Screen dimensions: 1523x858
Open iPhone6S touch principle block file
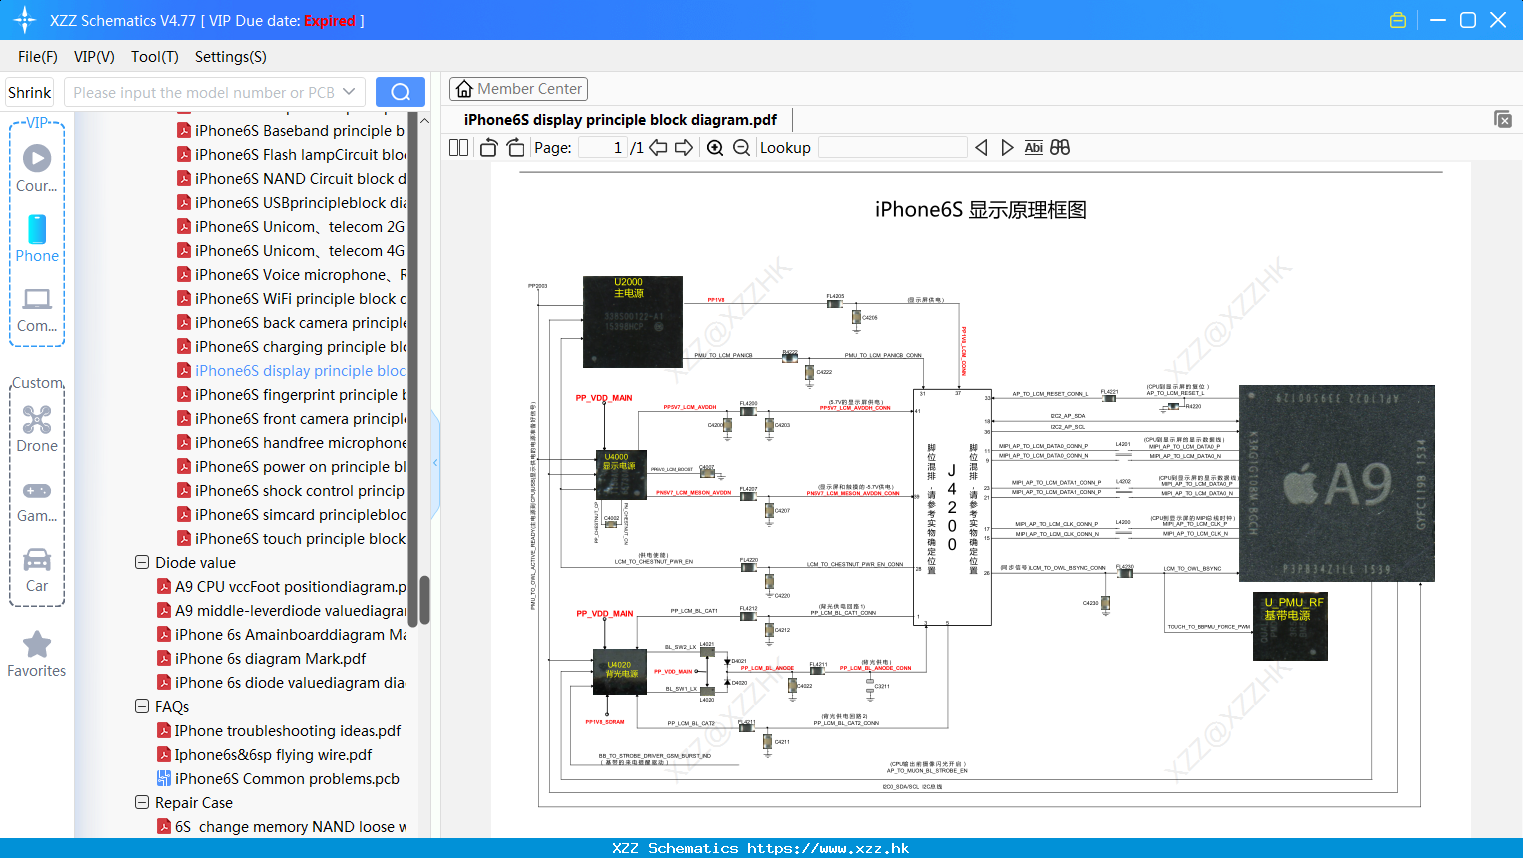(x=291, y=538)
